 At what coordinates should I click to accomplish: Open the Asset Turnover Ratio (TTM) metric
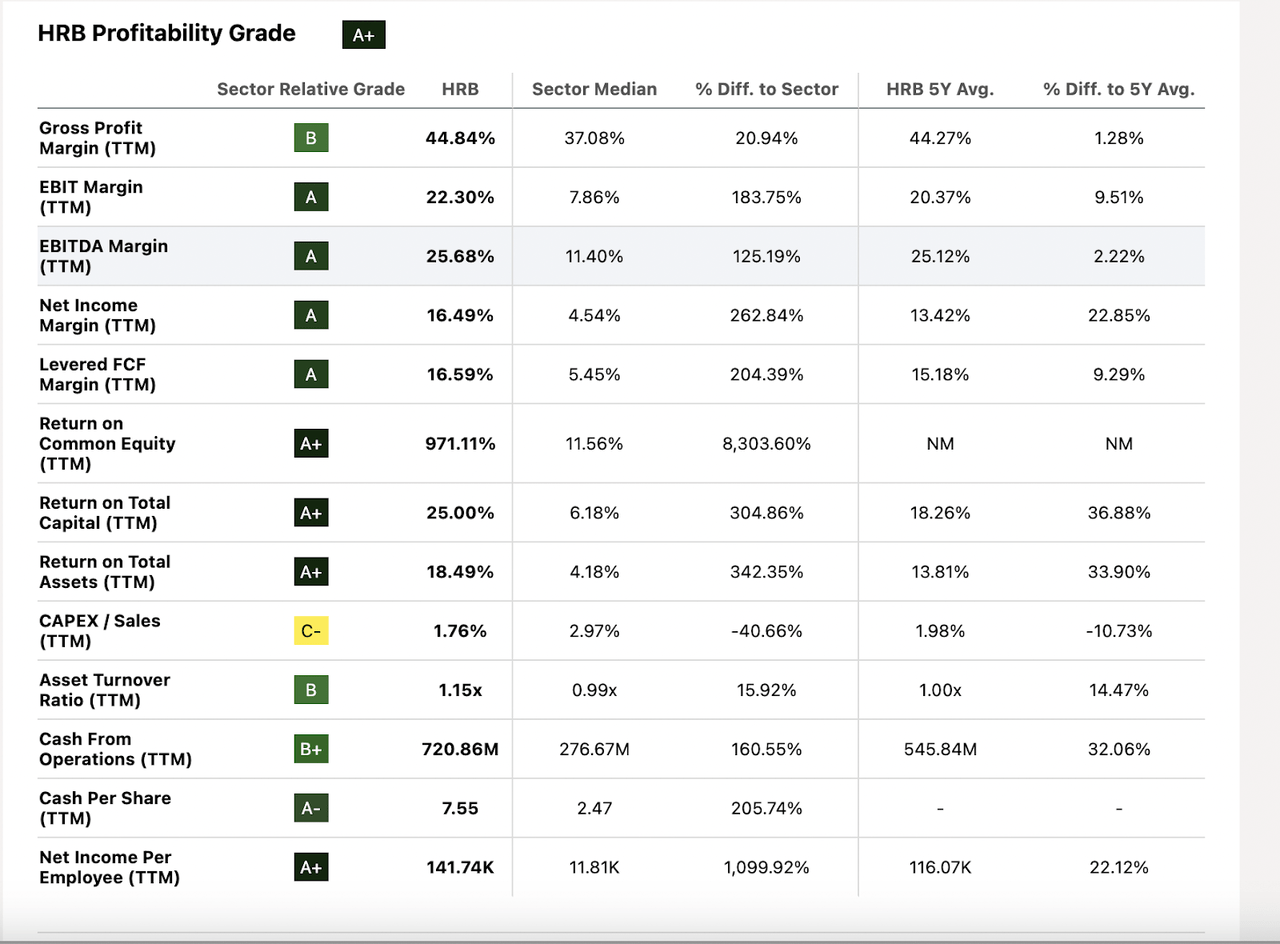coord(105,689)
